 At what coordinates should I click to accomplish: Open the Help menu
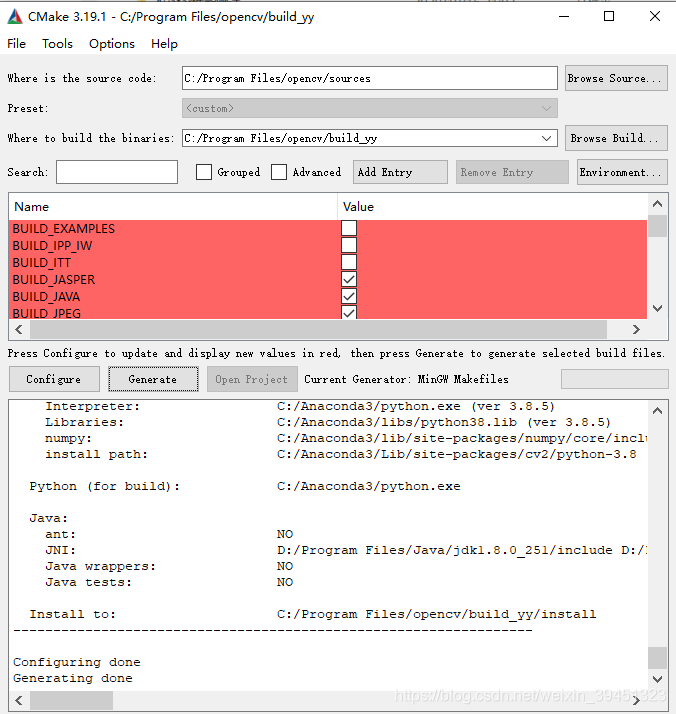point(164,44)
